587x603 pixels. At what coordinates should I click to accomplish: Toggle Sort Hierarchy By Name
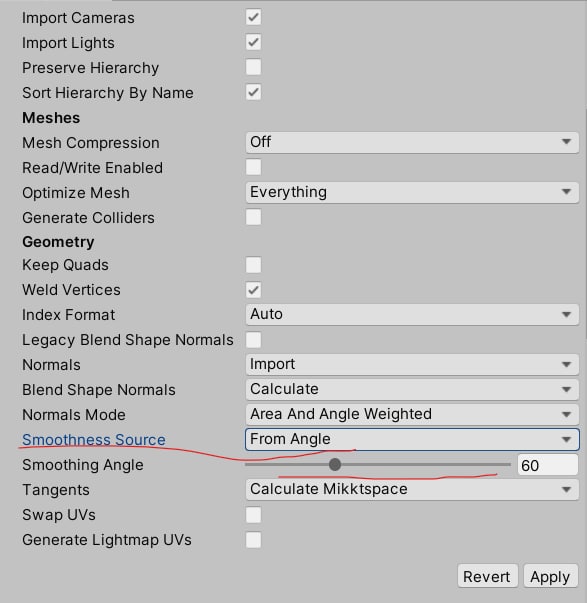pyautogui.click(x=253, y=92)
